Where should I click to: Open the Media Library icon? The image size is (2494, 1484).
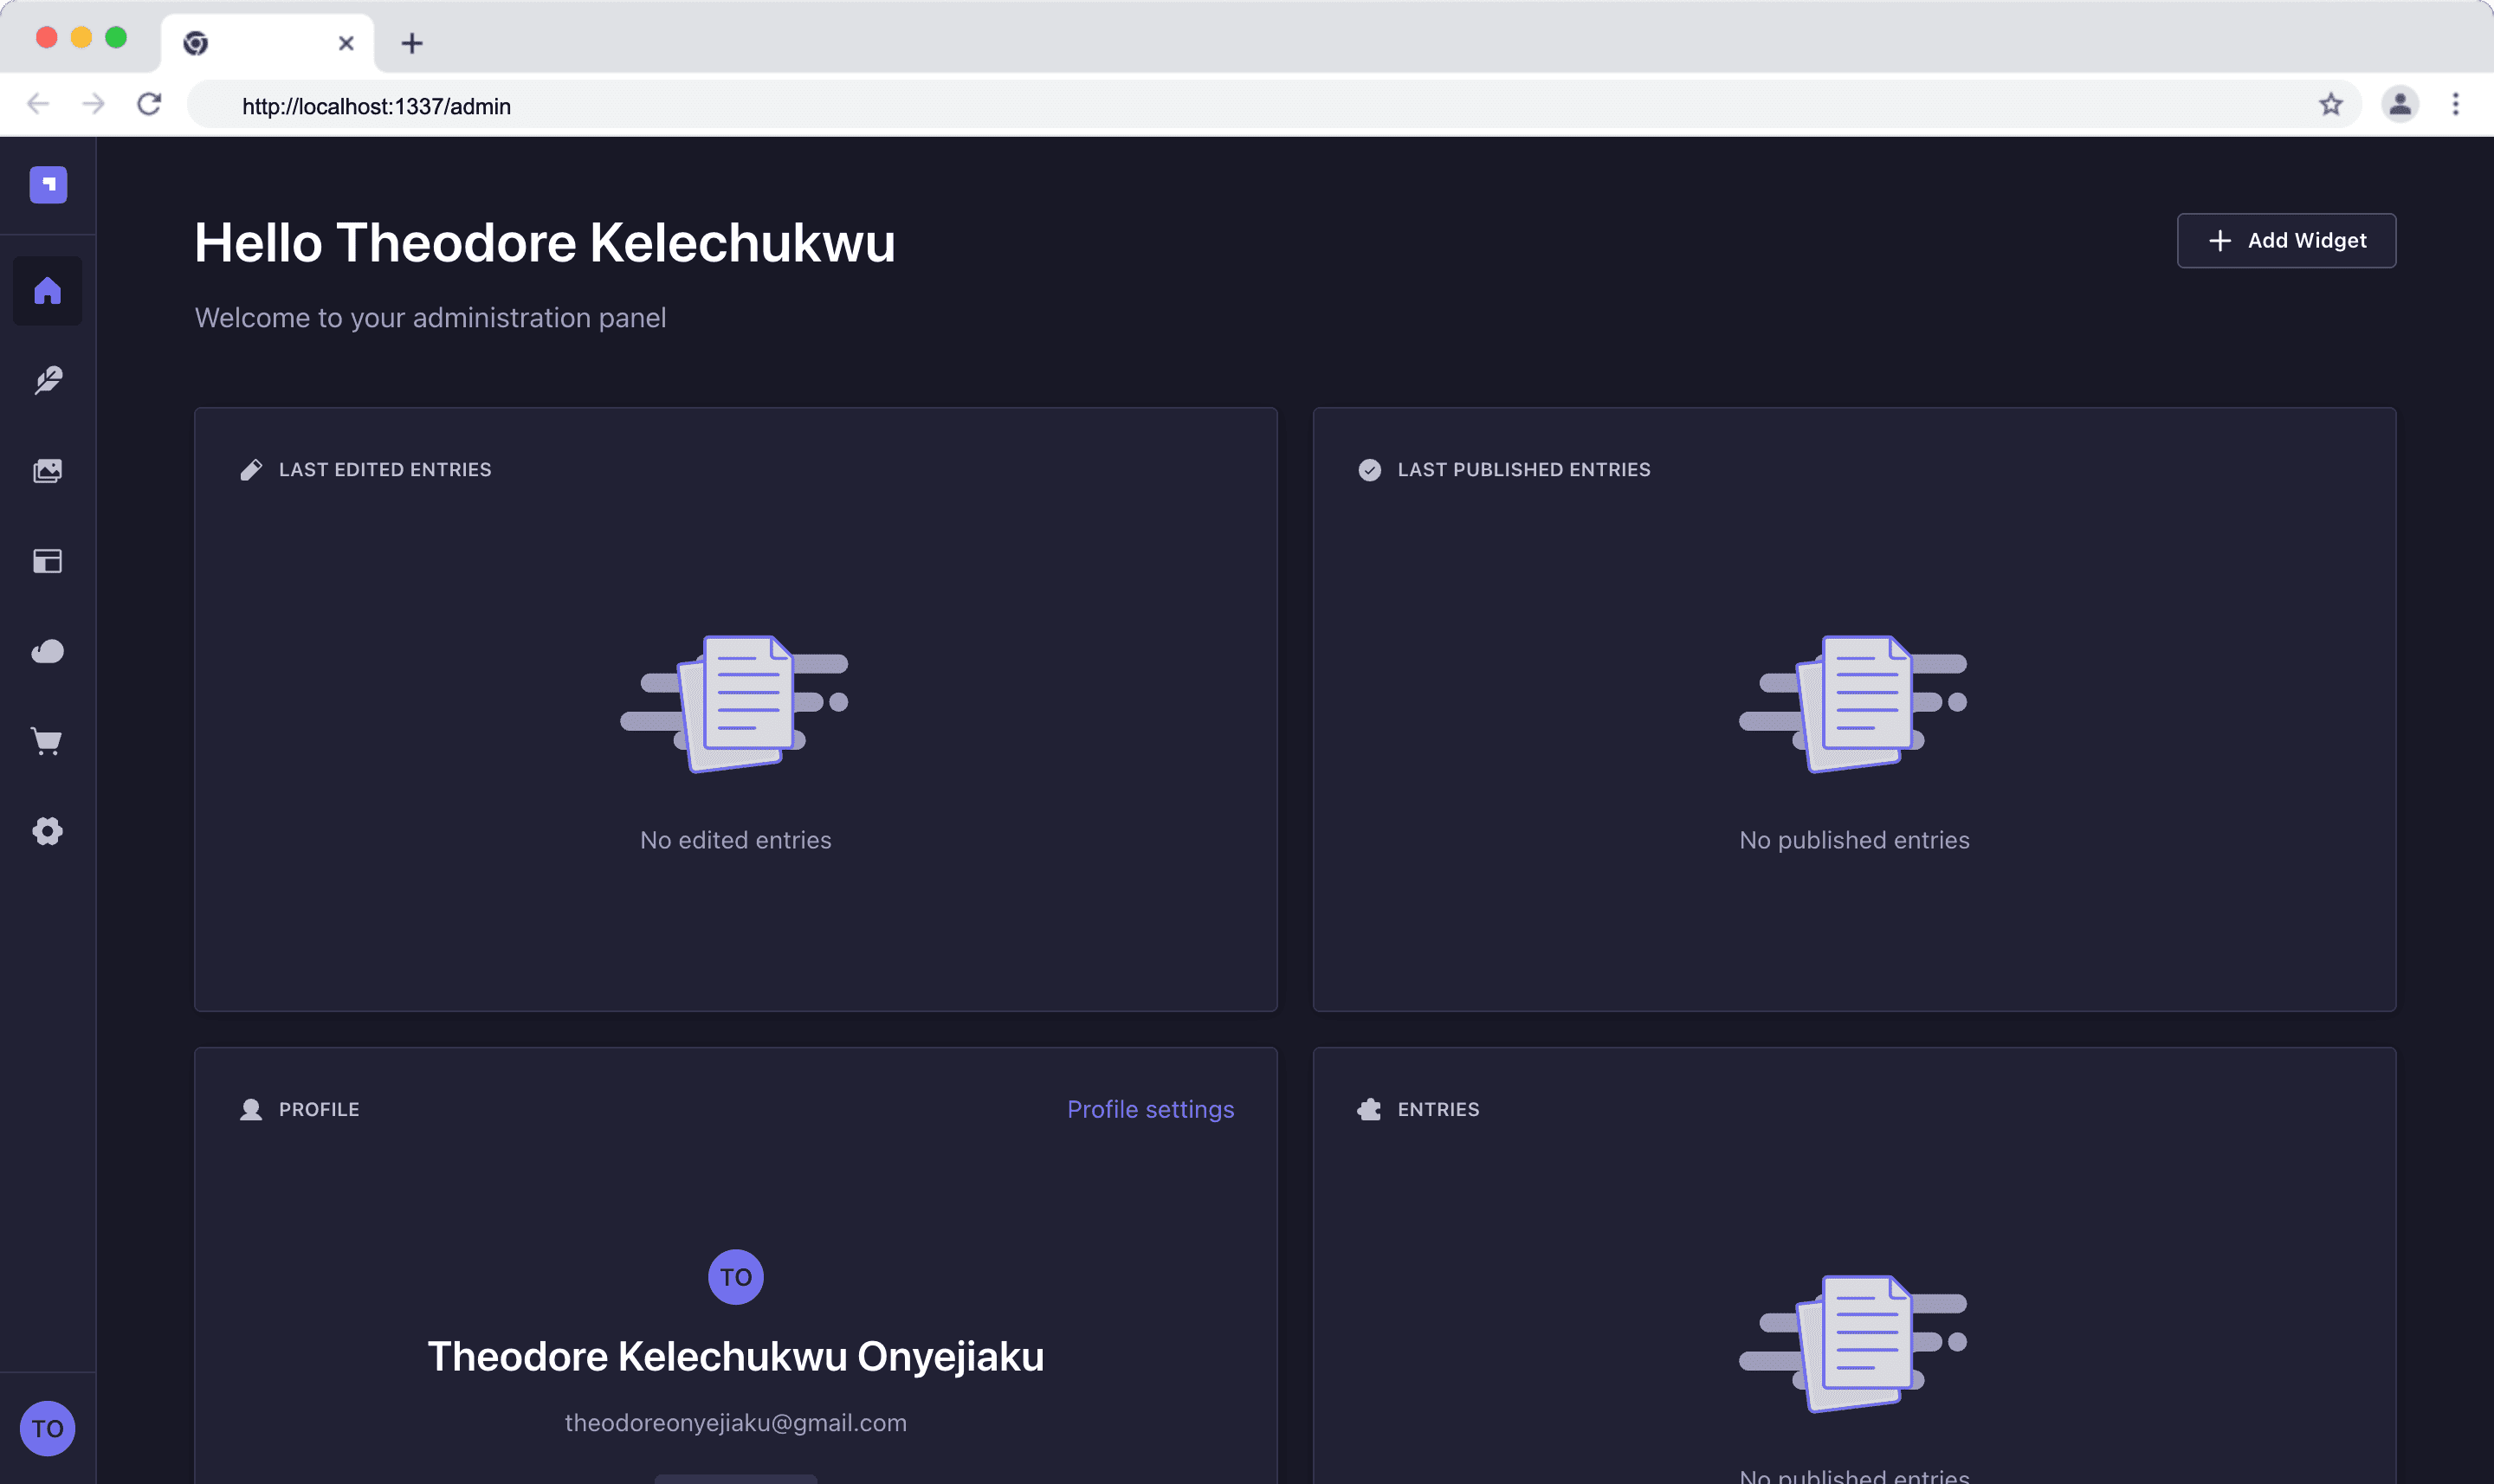[48, 471]
